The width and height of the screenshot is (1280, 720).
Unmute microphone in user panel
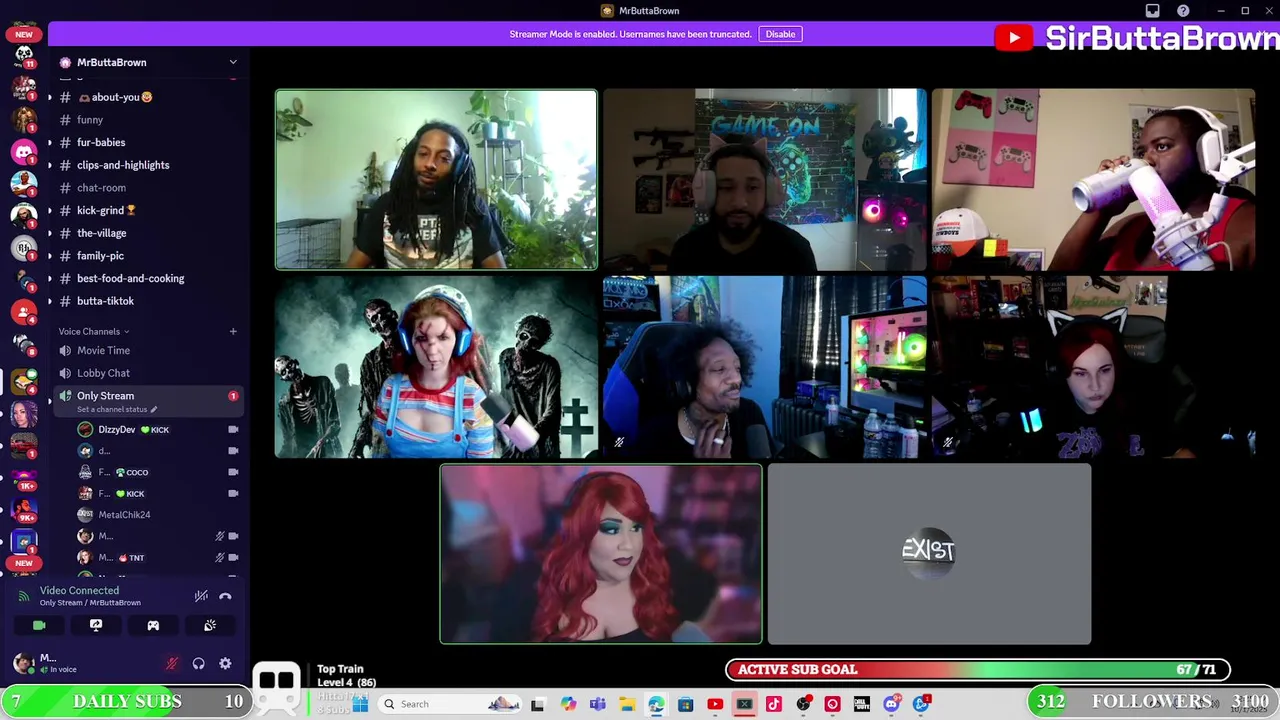(x=172, y=663)
